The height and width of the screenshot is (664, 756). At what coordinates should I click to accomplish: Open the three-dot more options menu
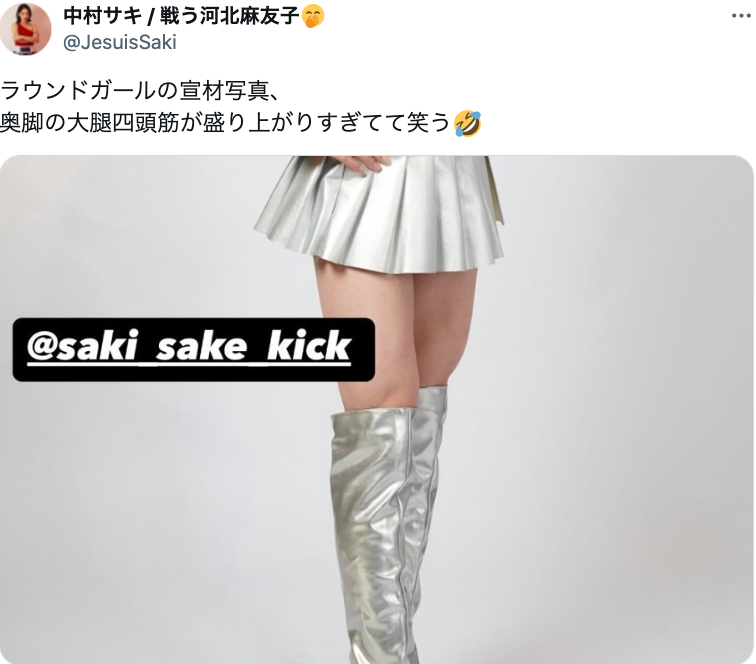(741, 16)
